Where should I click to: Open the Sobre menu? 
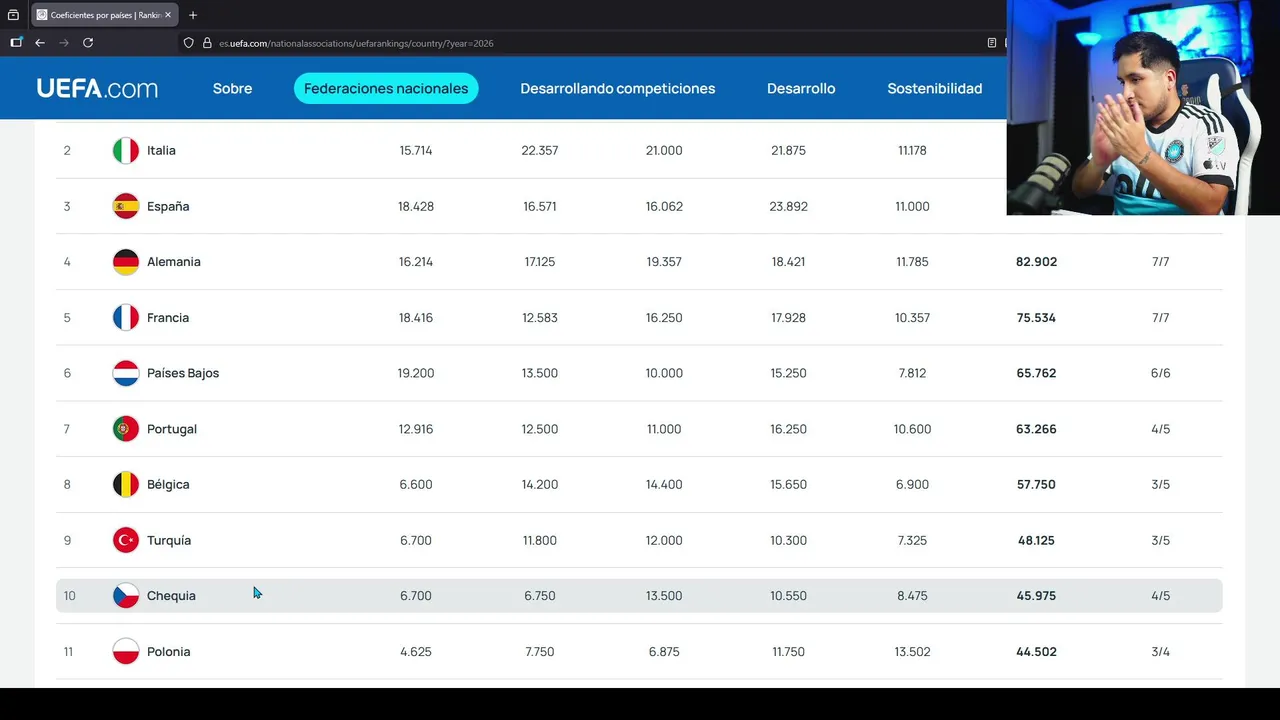232,88
